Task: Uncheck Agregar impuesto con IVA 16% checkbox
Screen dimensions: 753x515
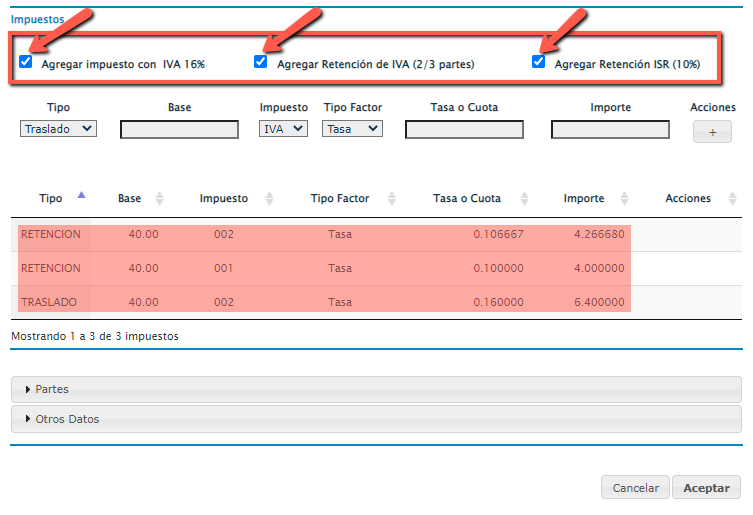Action: tap(26, 62)
